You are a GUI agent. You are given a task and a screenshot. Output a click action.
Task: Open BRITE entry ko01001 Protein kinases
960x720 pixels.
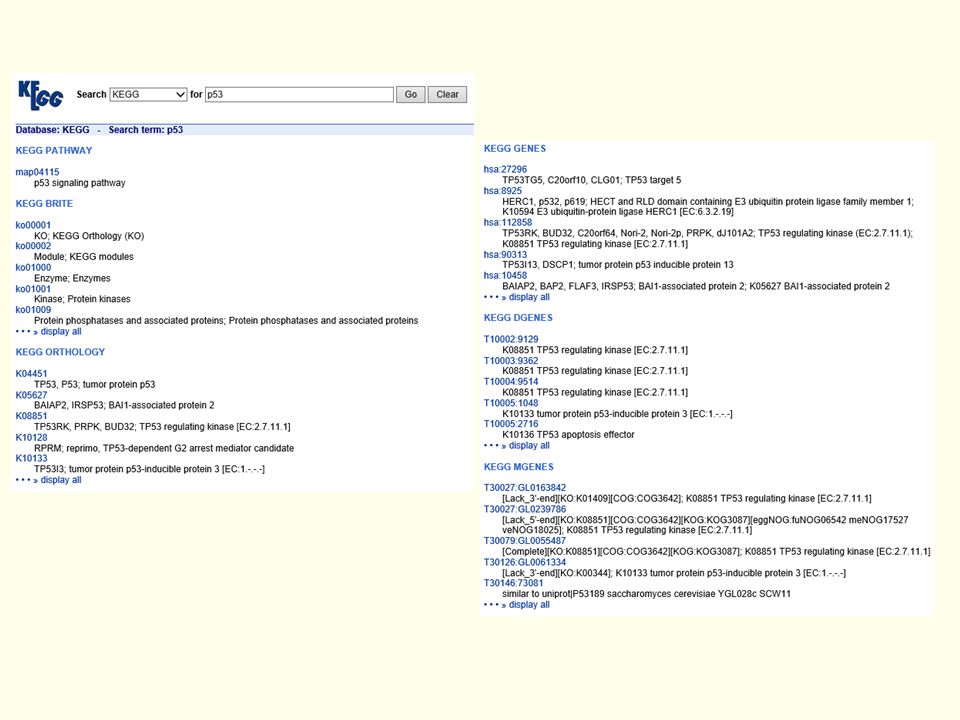click(x=33, y=289)
